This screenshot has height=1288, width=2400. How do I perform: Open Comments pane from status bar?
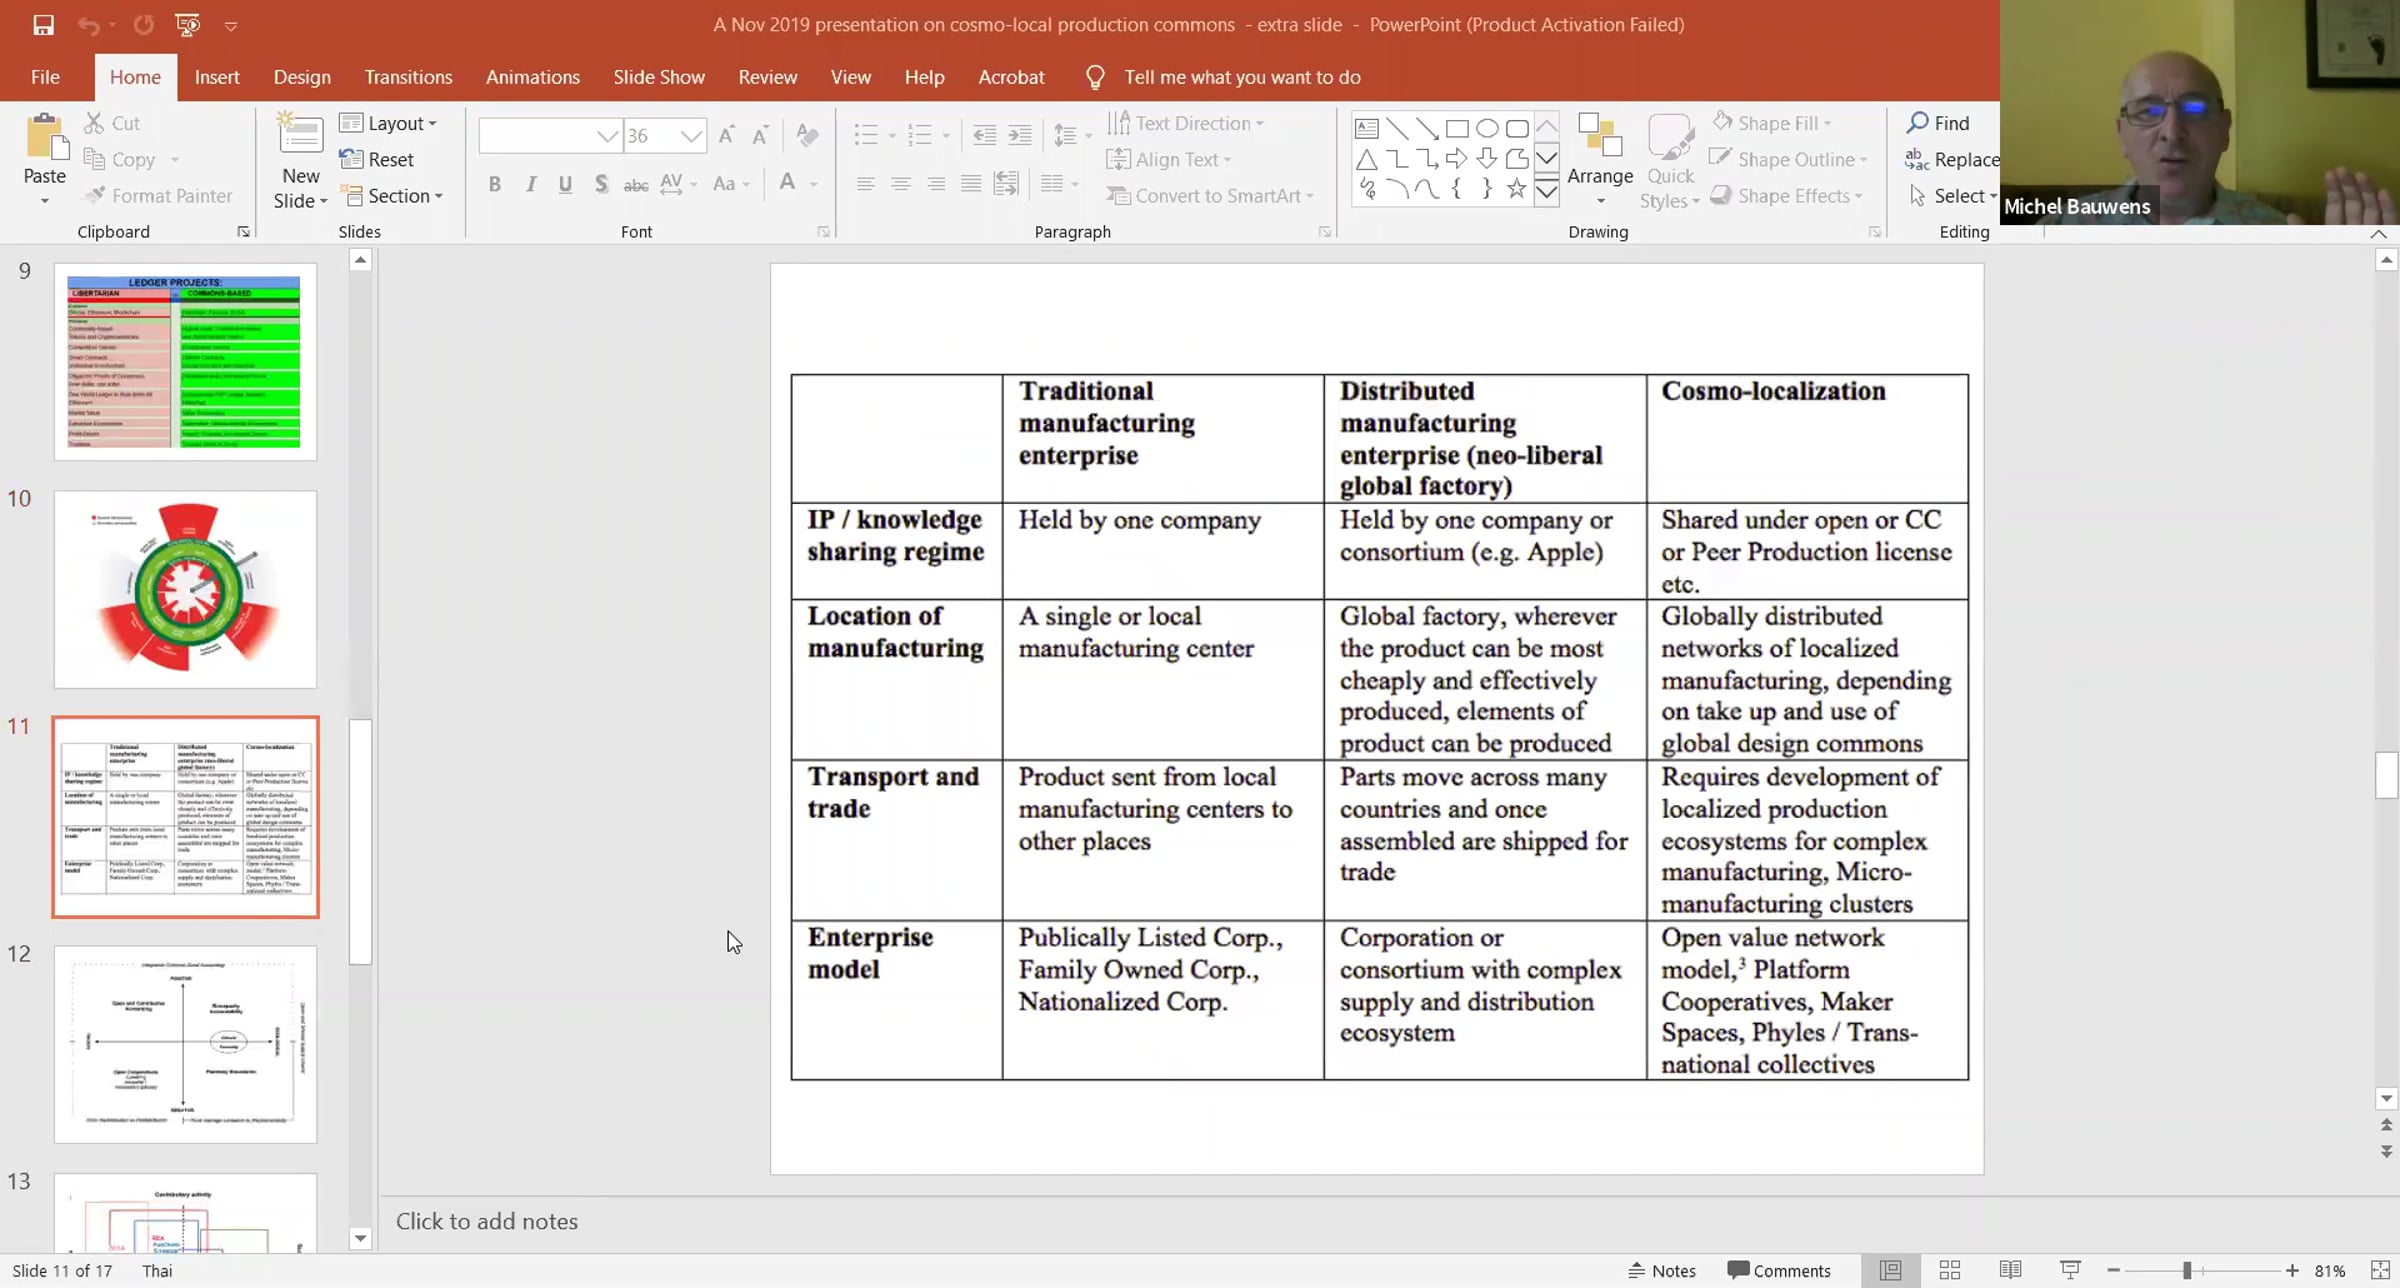pos(1779,1270)
